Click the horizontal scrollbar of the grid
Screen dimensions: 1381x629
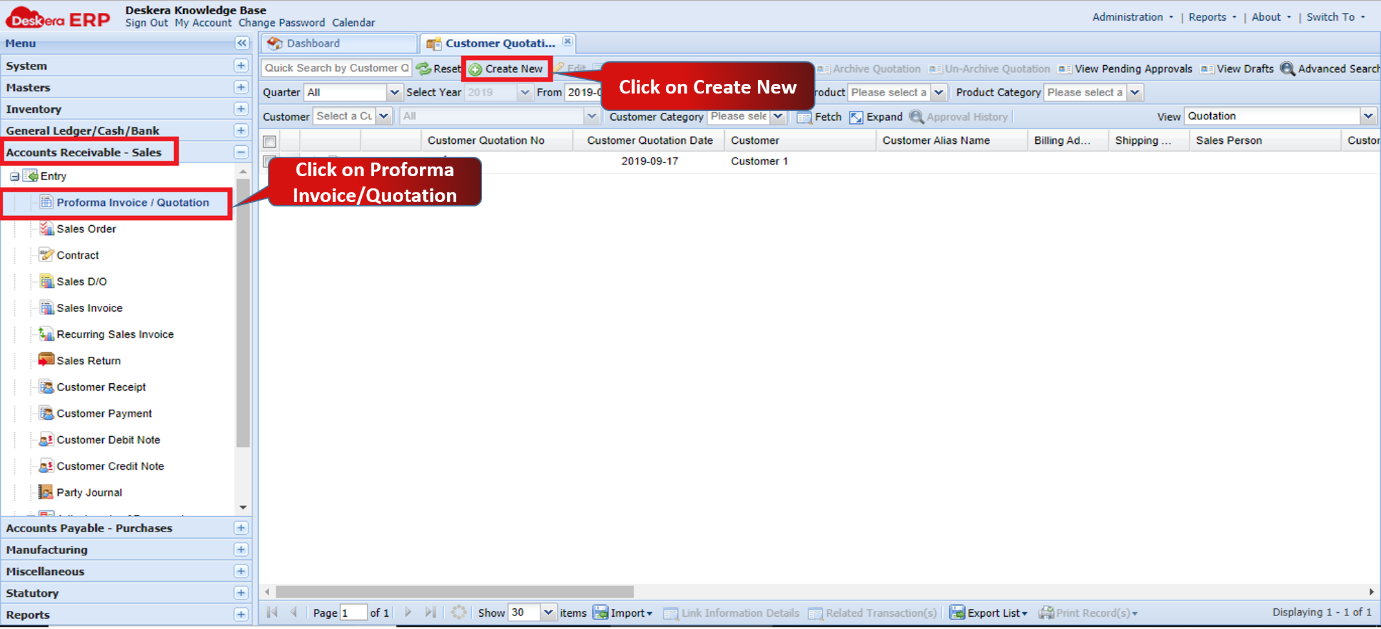click(455, 592)
